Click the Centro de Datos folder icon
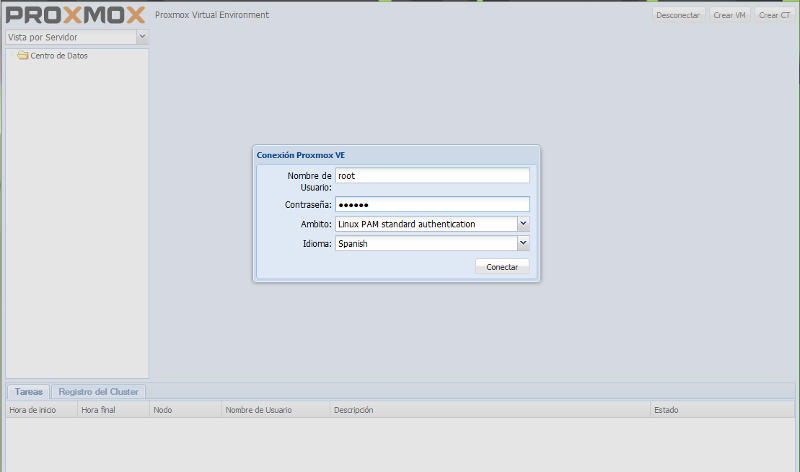Image resolution: width=800 pixels, height=472 pixels. point(22,55)
